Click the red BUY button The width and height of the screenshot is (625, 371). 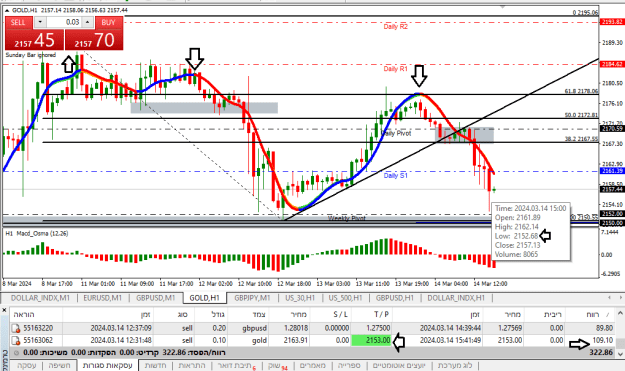[108, 22]
